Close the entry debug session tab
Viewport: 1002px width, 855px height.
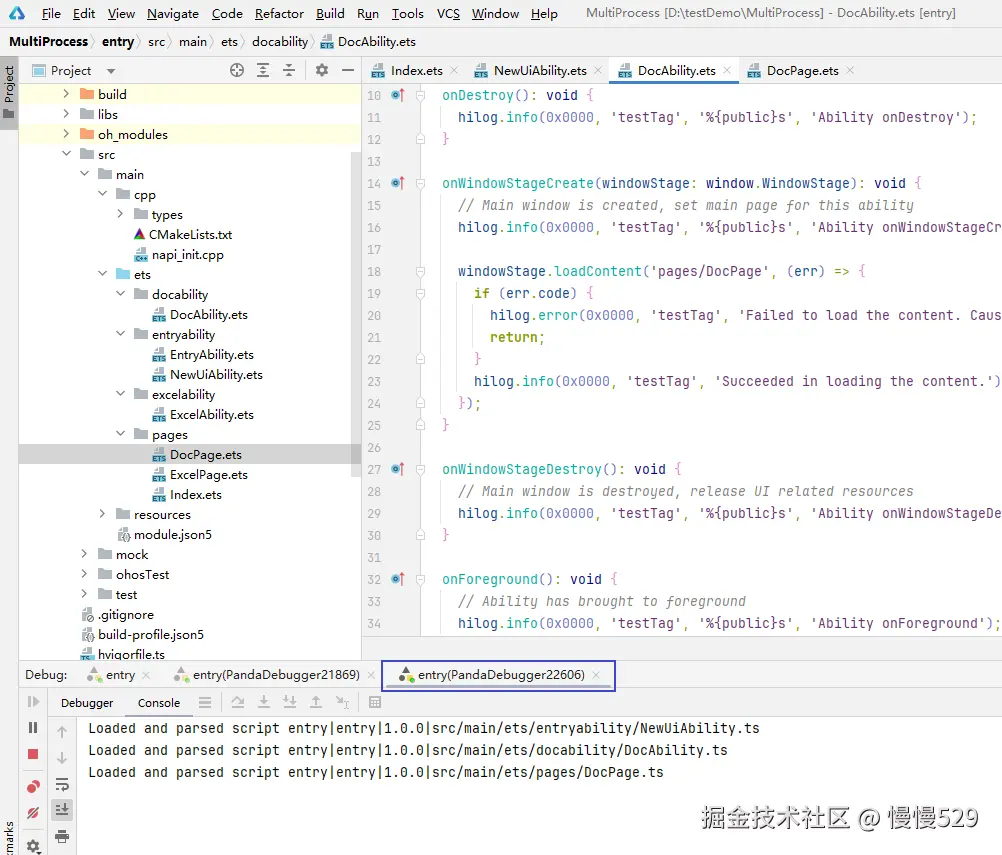(x=146, y=675)
